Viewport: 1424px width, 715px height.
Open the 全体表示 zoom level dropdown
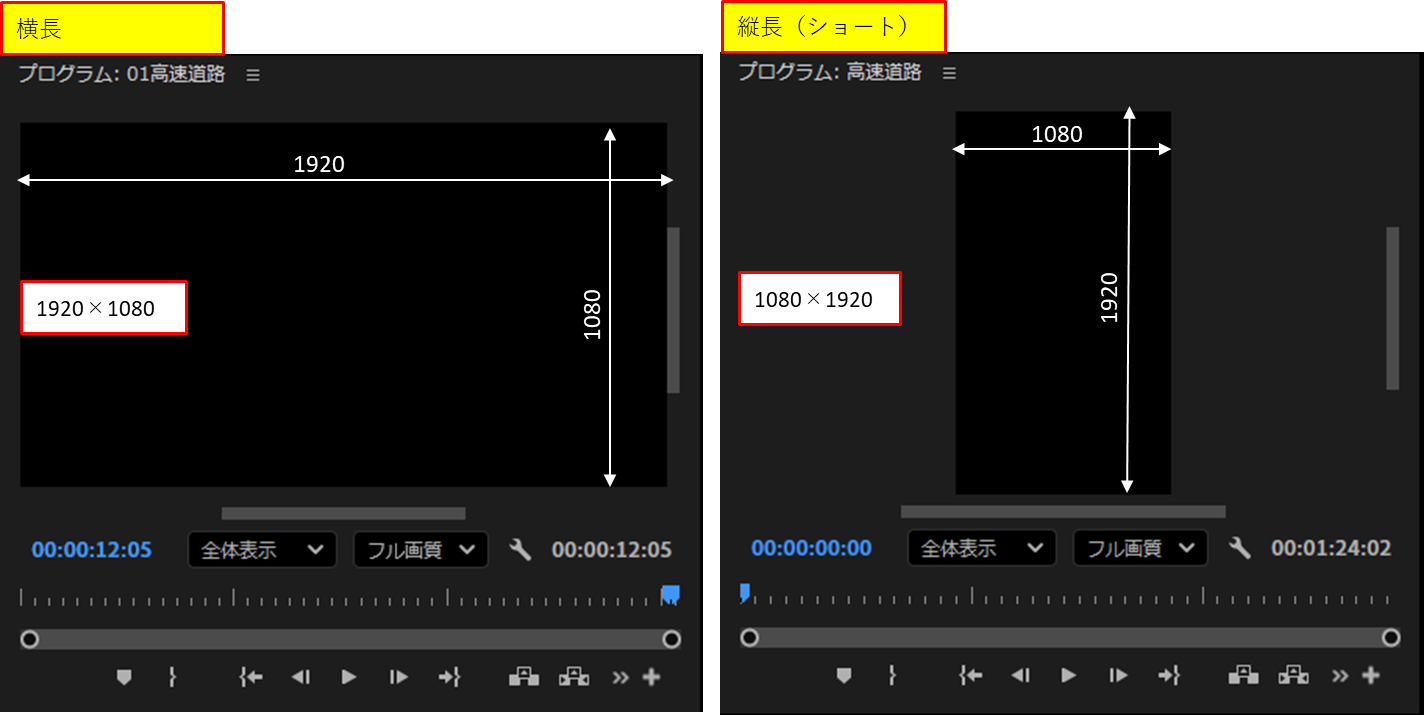(262, 549)
